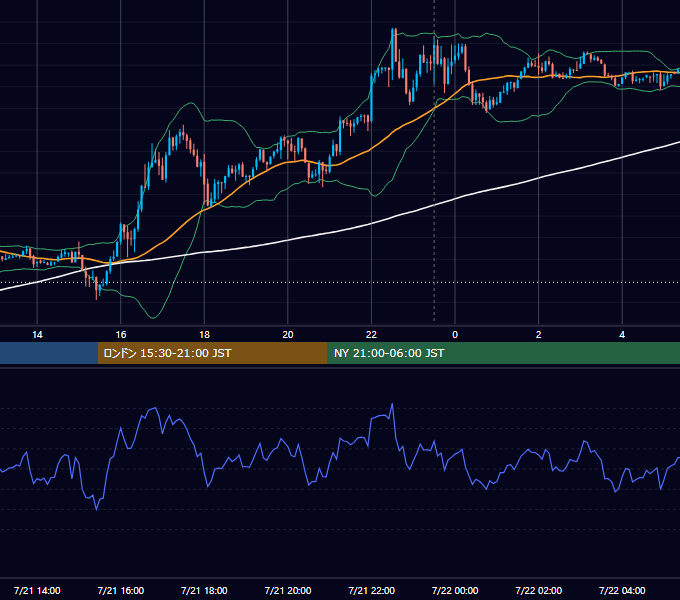This screenshot has height=600, width=680.
Task: Click the '7/22 04:00' timestamp label
Action: 622,590
